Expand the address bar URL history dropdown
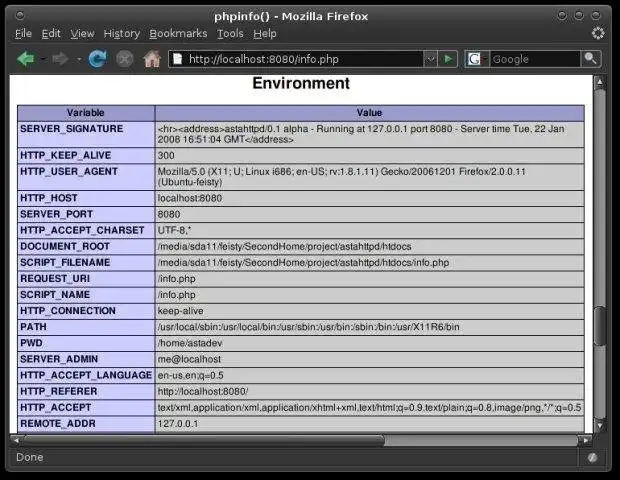The width and height of the screenshot is (620, 480). point(430,59)
